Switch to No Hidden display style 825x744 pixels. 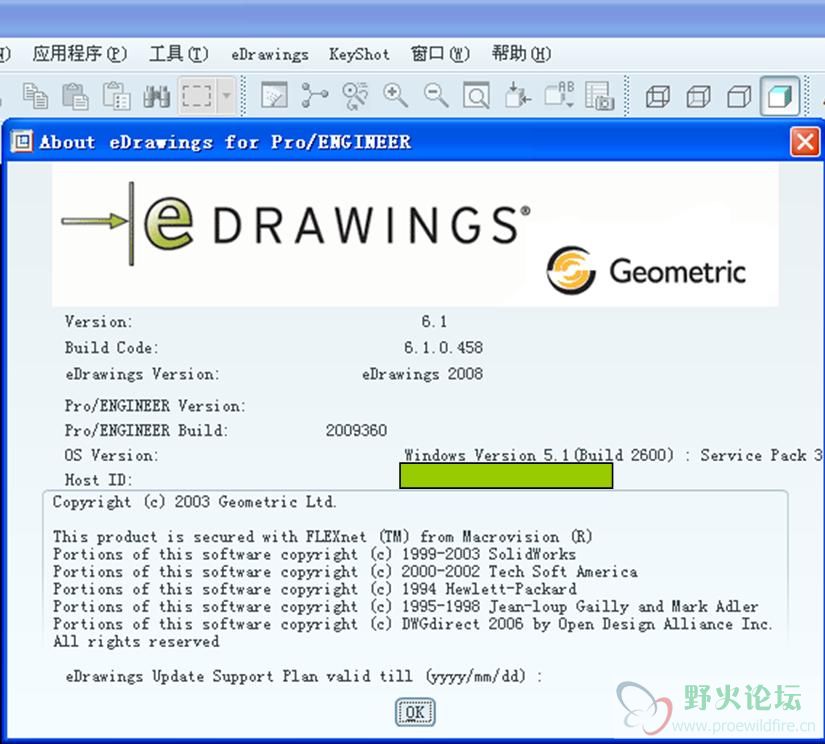coord(739,97)
